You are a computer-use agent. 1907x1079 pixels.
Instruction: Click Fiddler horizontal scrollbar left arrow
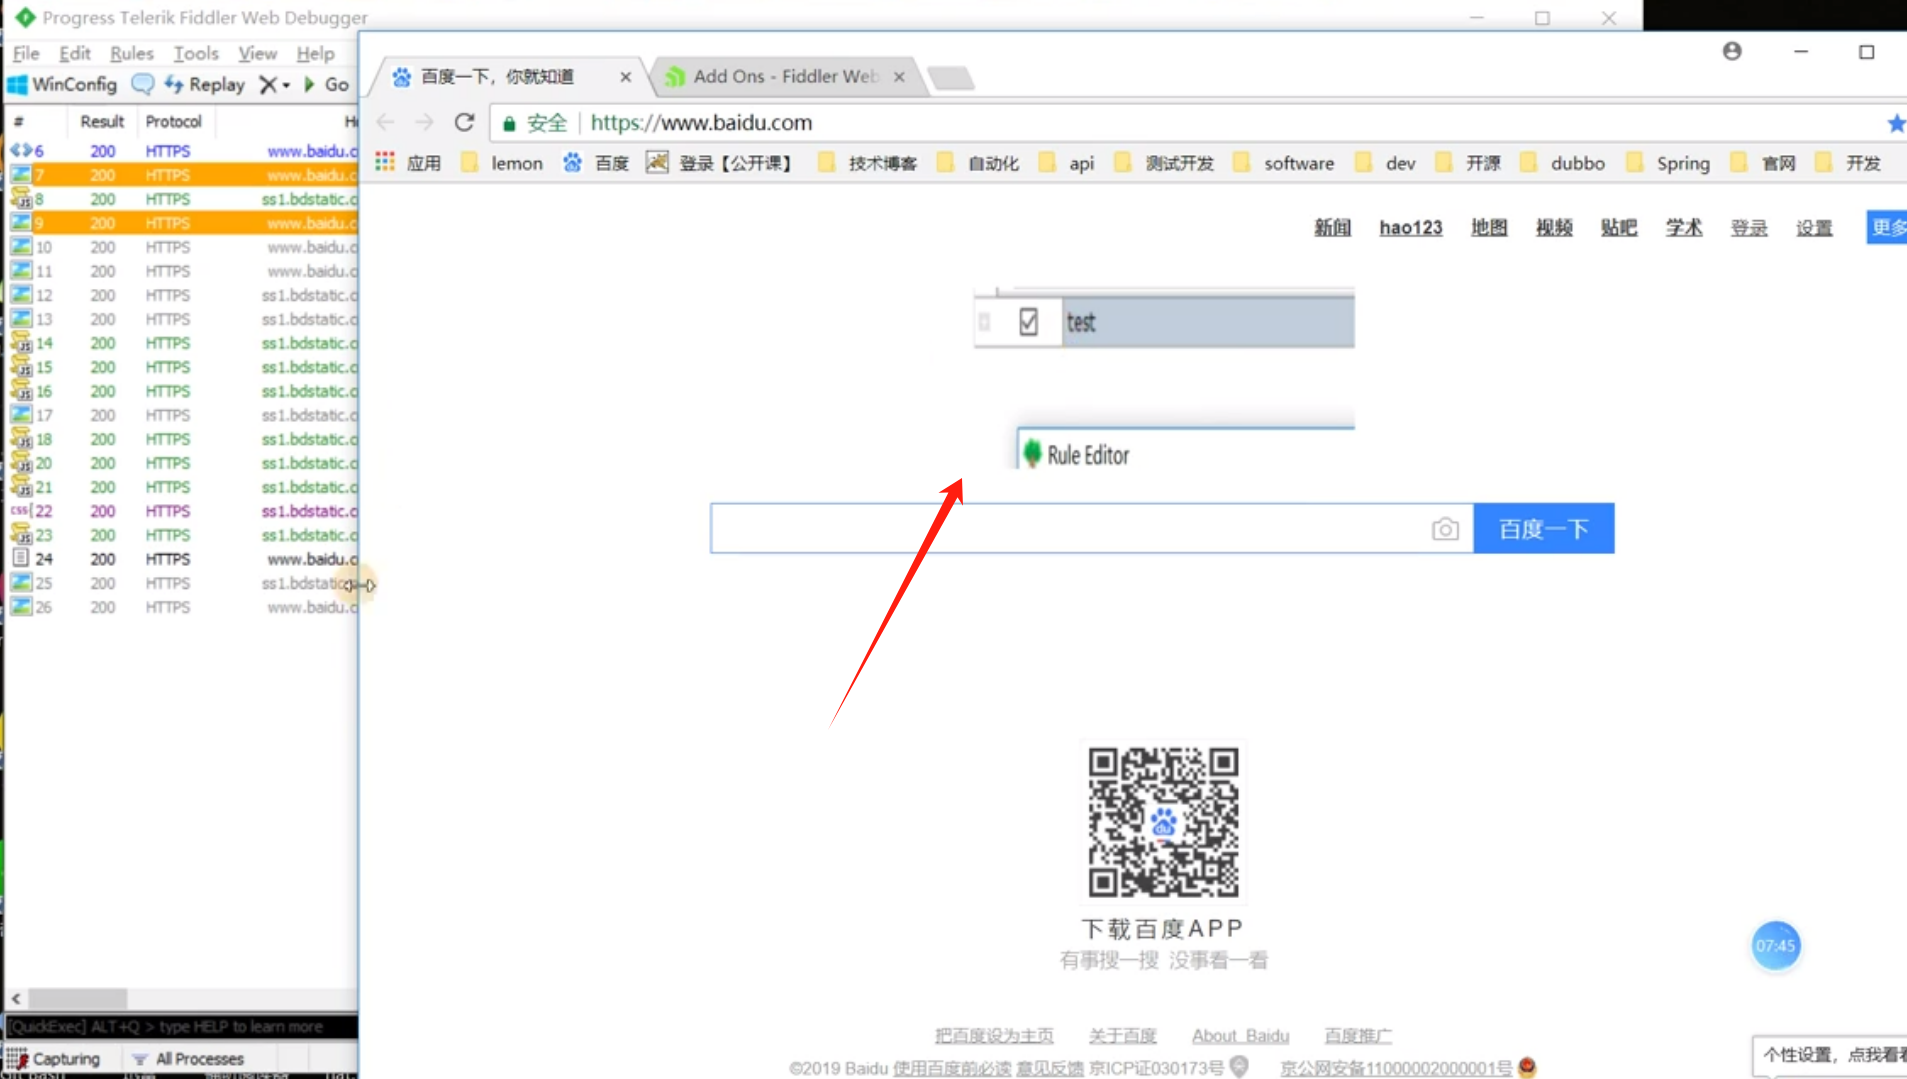pos(16,998)
